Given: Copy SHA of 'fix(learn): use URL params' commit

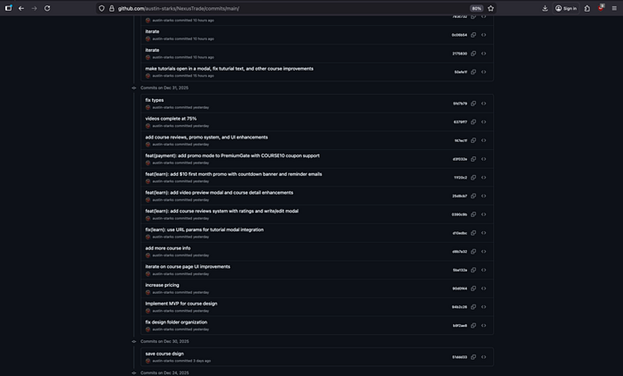Looking at the screenshot, I should [x=473, y=233].
